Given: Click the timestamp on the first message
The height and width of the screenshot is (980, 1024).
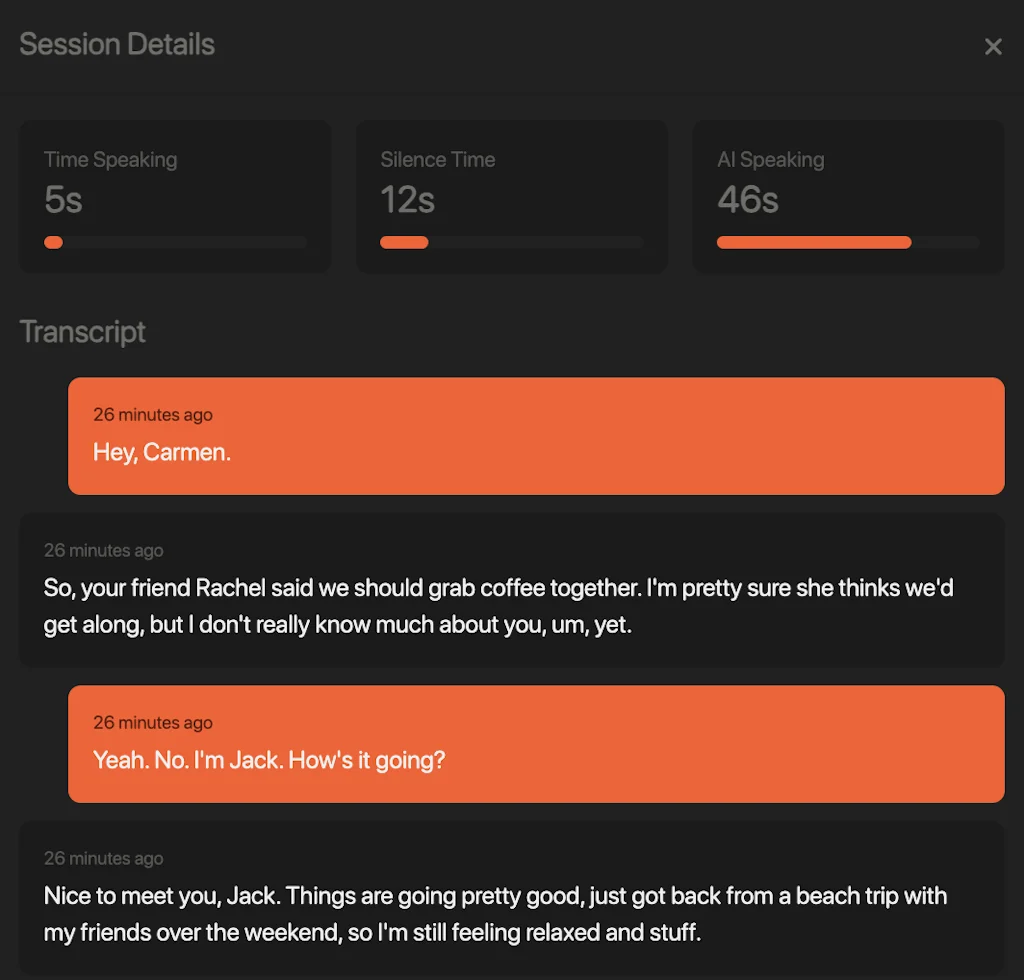Looking at the screenshot, I should click(153, 414).
